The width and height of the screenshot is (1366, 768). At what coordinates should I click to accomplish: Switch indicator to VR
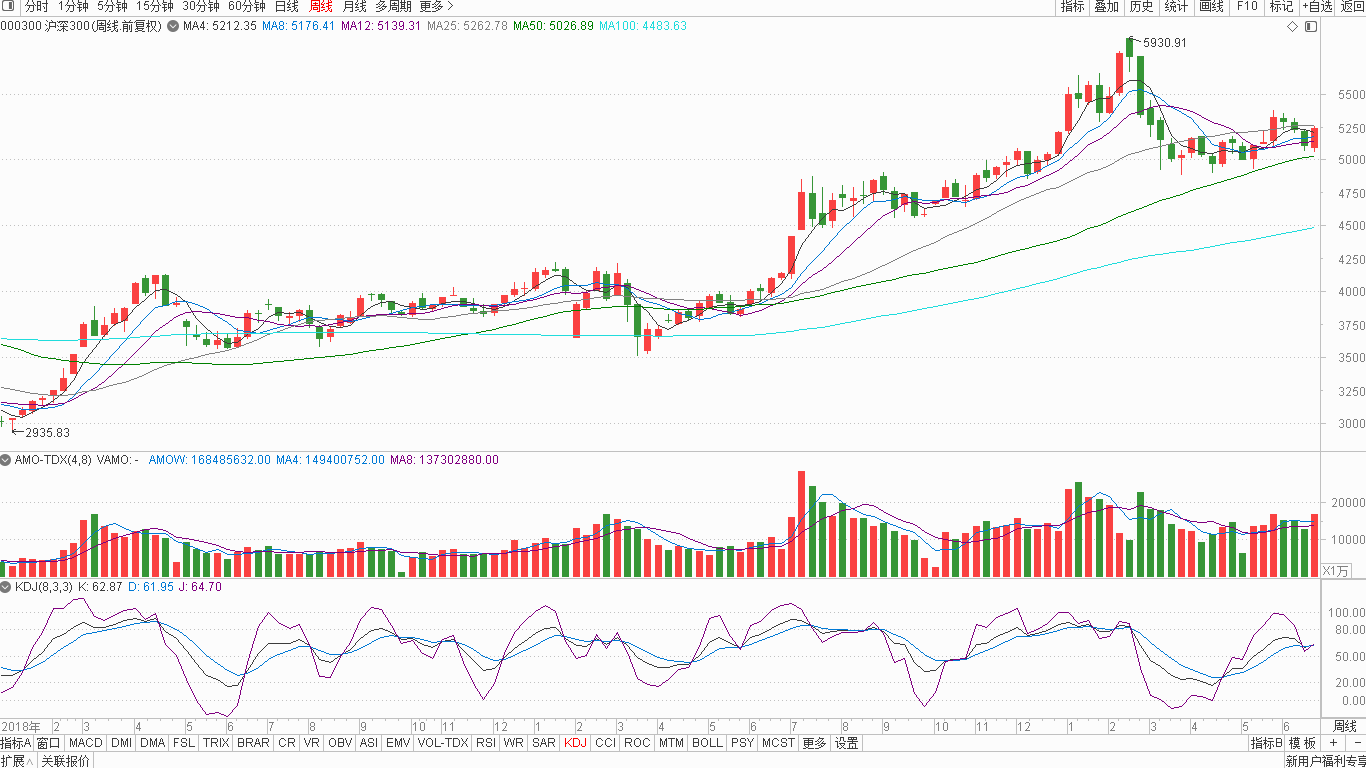(x=312, y=743)
